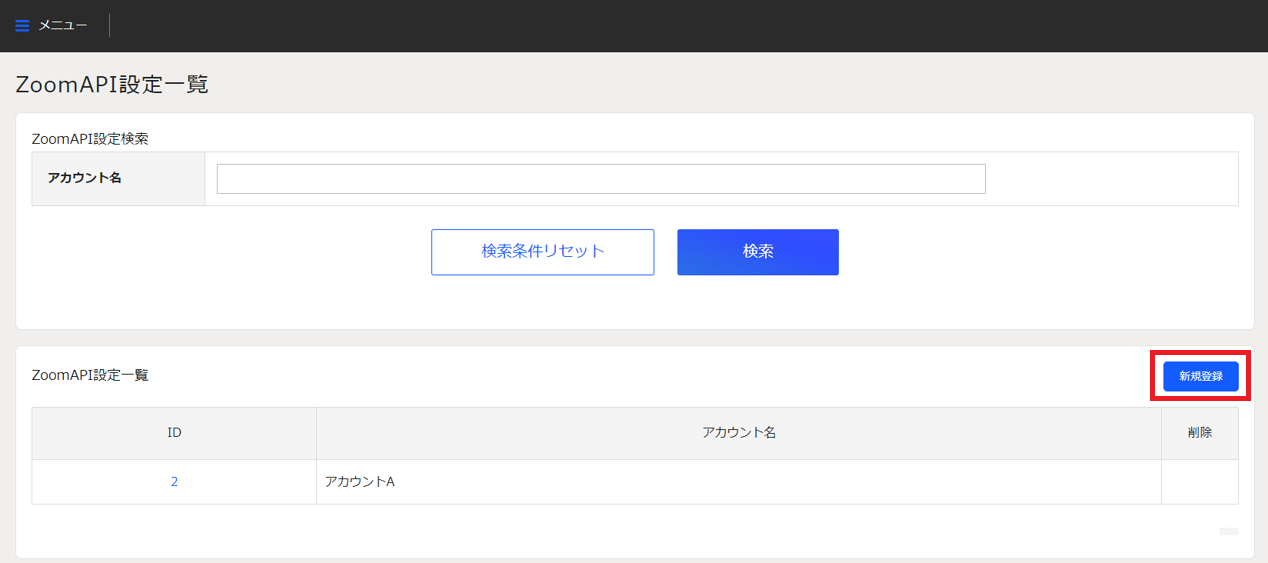Click the 新規登録 button
1268x563 pixels.
[1201, 377]
